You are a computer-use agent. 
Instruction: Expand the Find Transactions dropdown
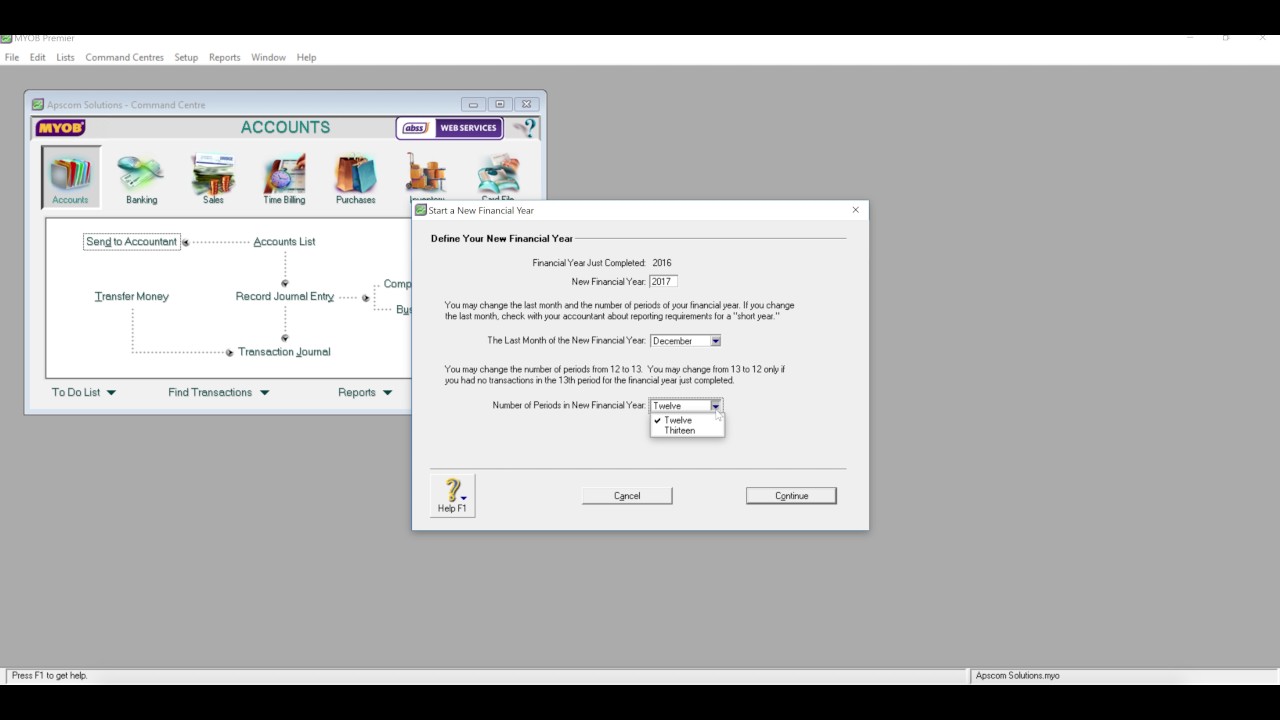219,392
